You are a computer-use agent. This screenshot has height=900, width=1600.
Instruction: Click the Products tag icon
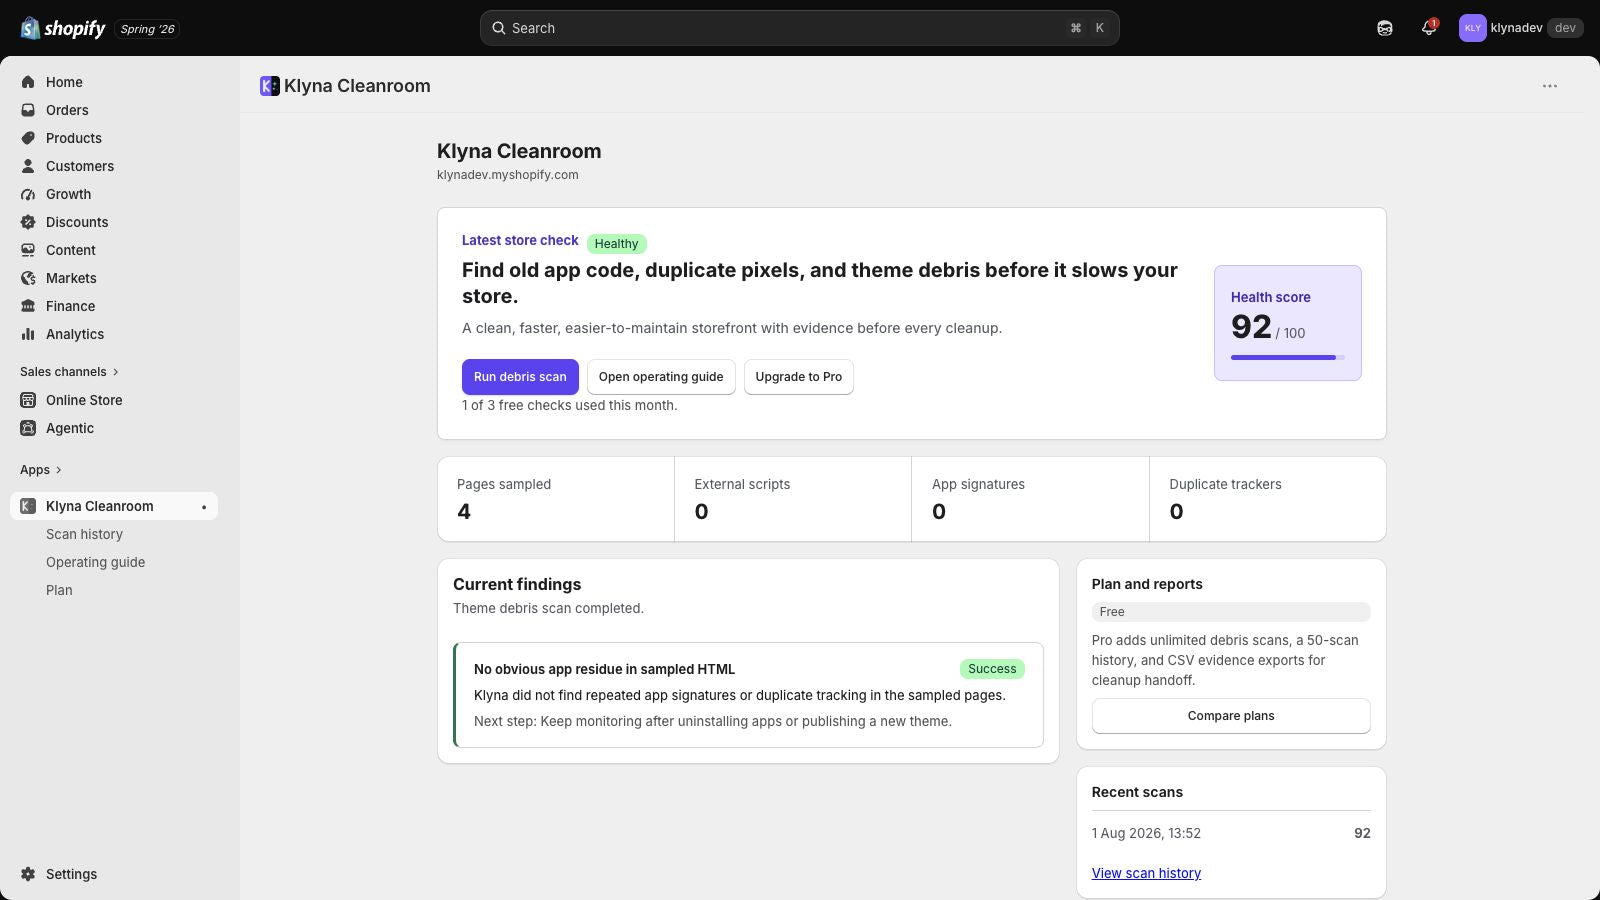pos(28,138)
